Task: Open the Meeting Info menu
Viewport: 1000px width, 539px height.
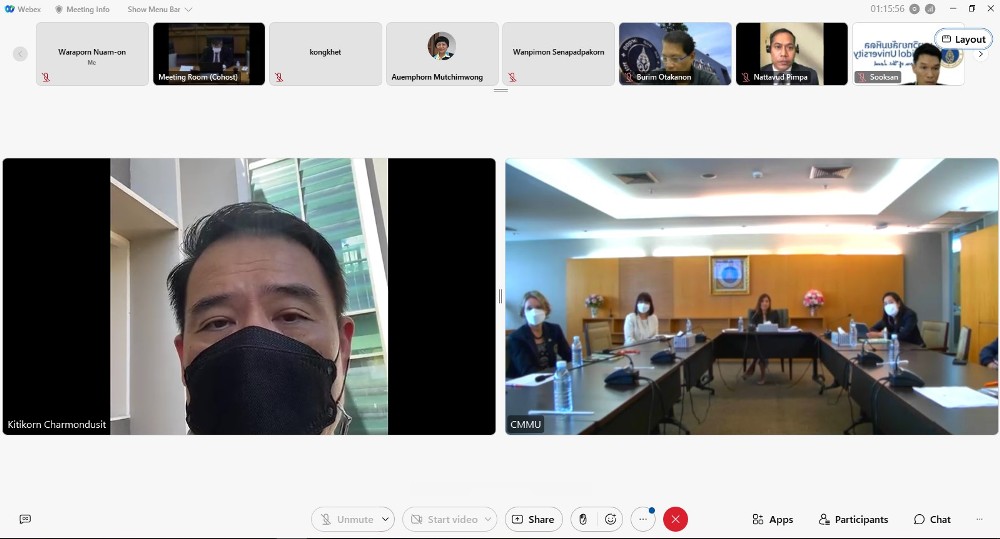Action: pyautogui.click(x=82, y=9)
